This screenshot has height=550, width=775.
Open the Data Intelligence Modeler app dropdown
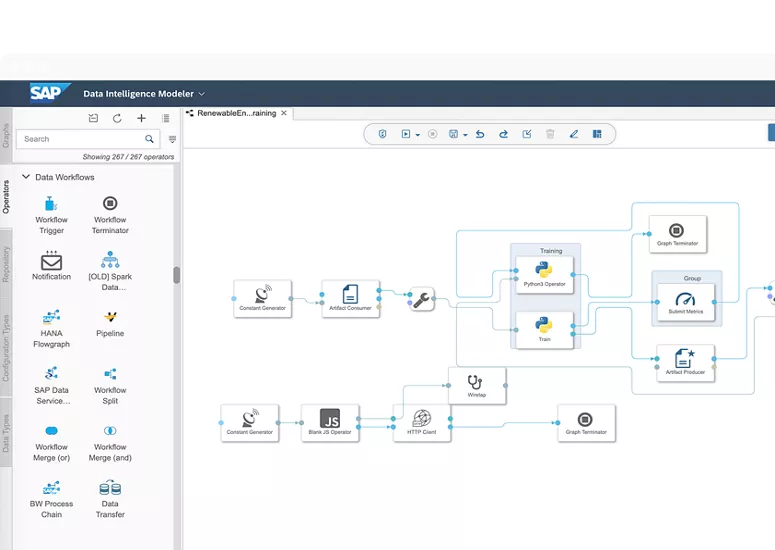click(x=202, y=94)
